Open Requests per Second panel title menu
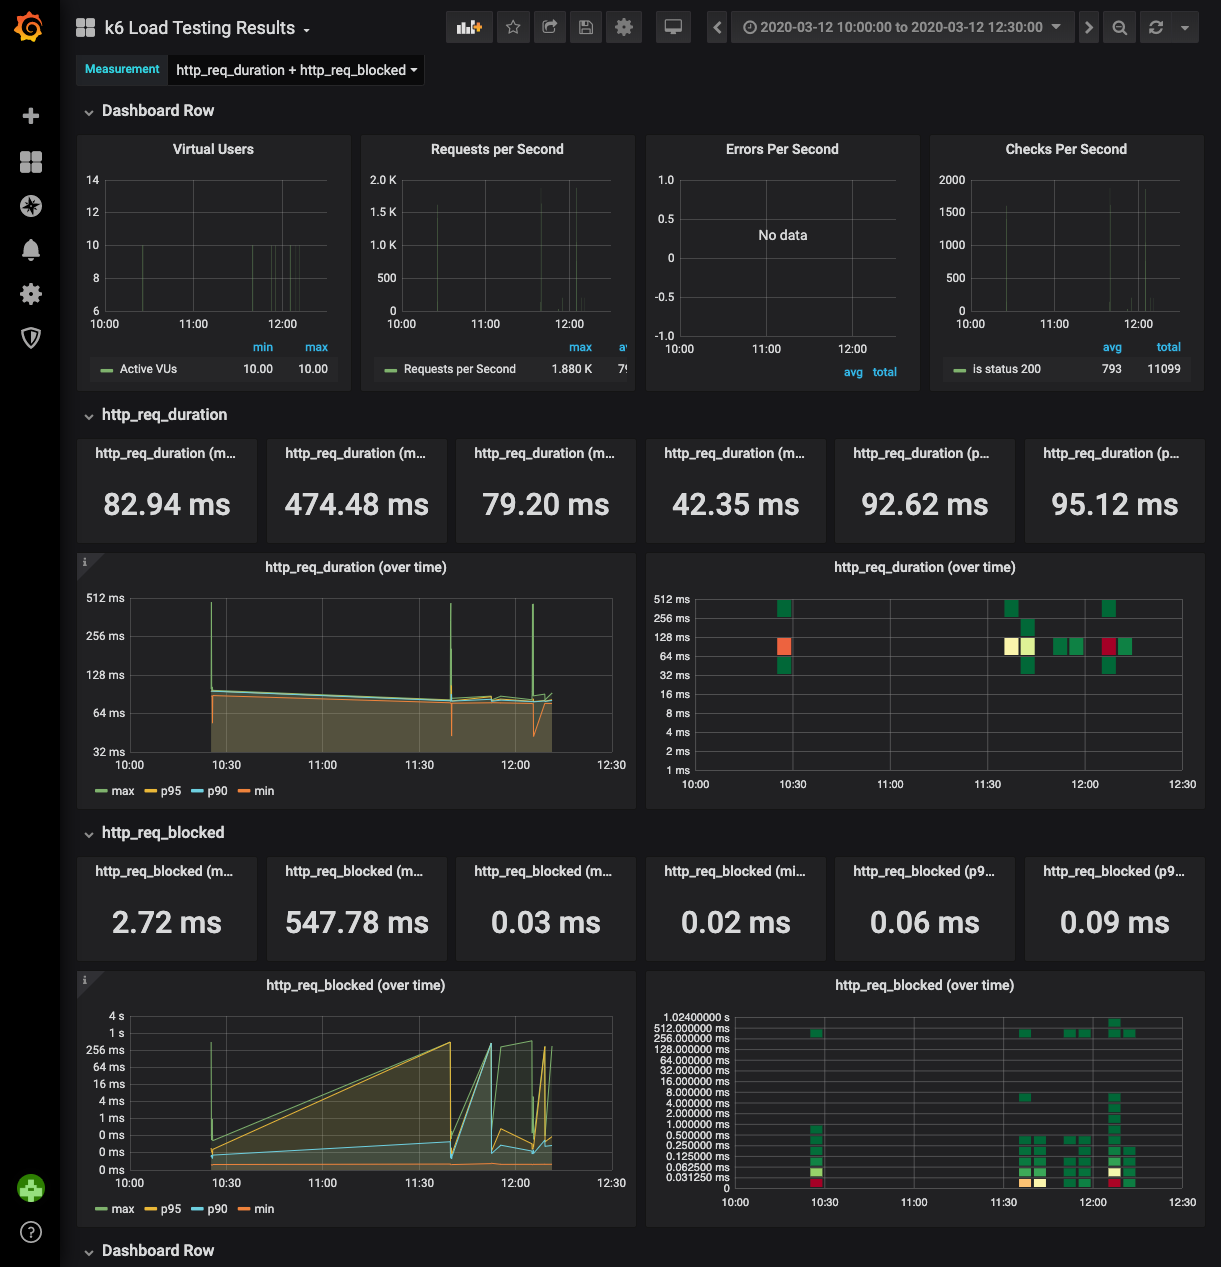 click(x=497, y=149)
